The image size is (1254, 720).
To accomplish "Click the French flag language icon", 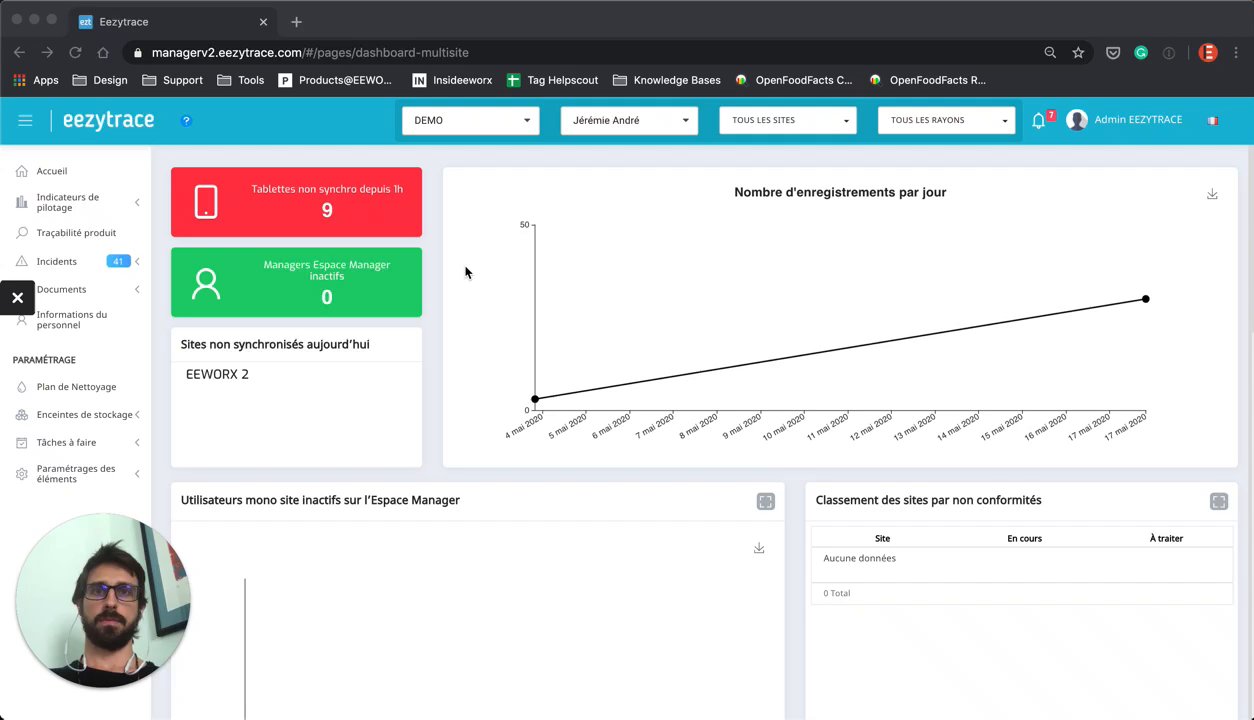I will 1212,120.
